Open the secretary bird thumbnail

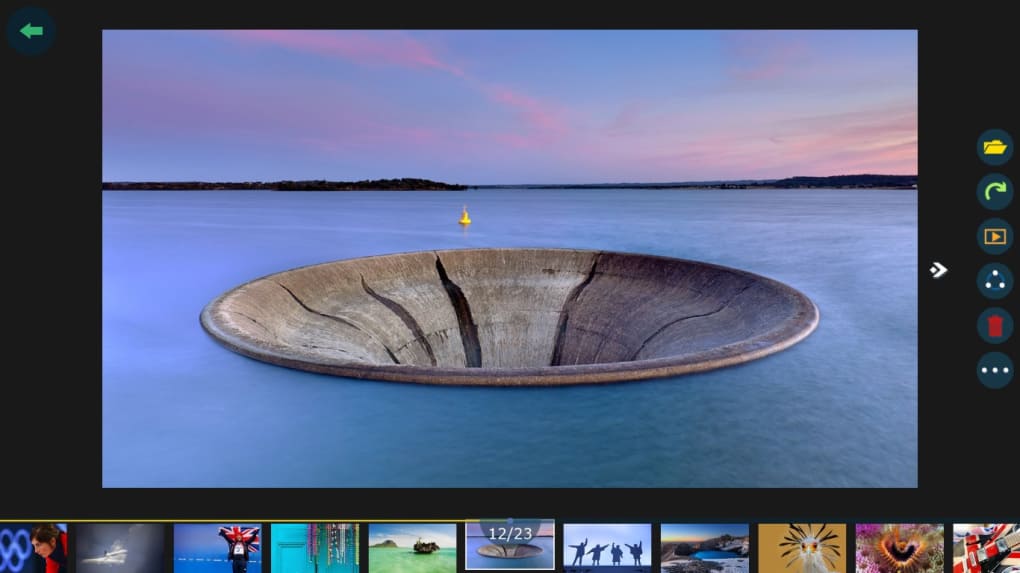pos(802,548)
